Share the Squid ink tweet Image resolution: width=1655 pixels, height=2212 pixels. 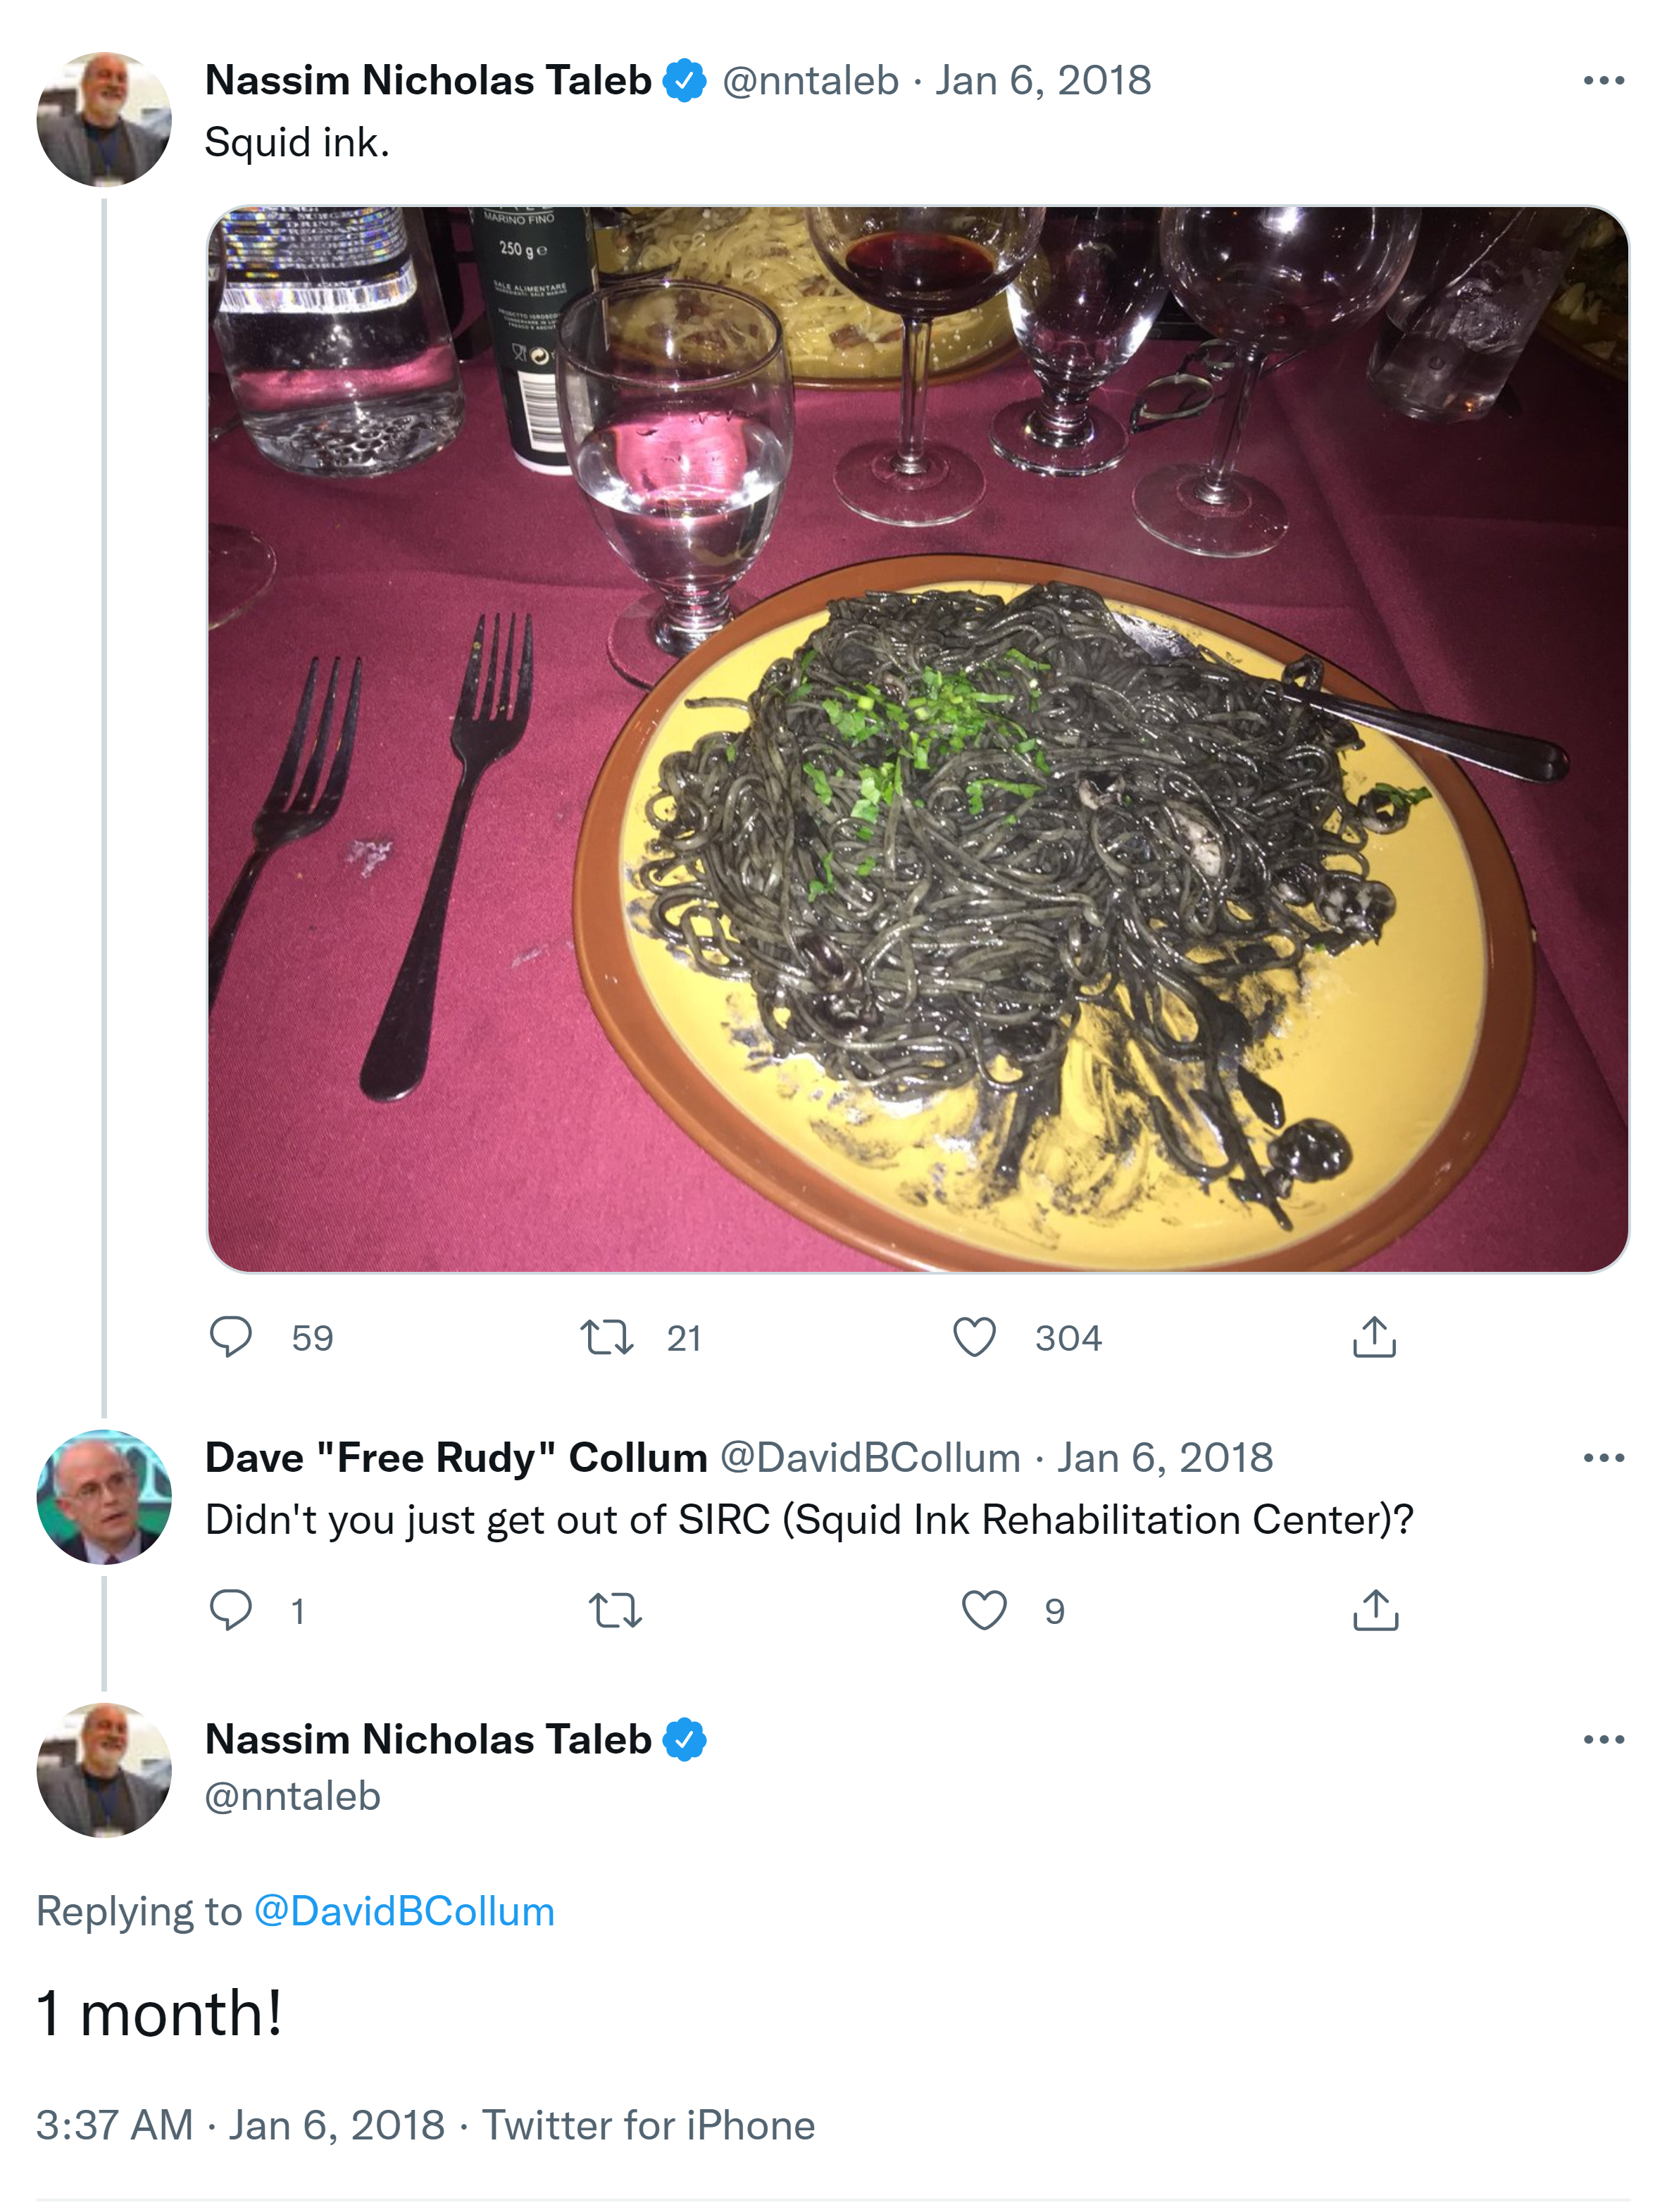[x=1374, y=1337]
